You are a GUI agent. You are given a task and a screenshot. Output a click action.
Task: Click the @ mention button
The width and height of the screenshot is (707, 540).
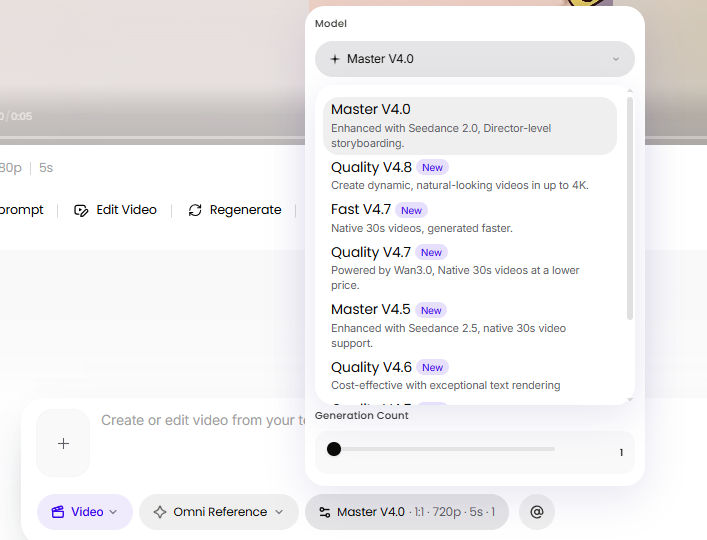click(x=537, y=512)
